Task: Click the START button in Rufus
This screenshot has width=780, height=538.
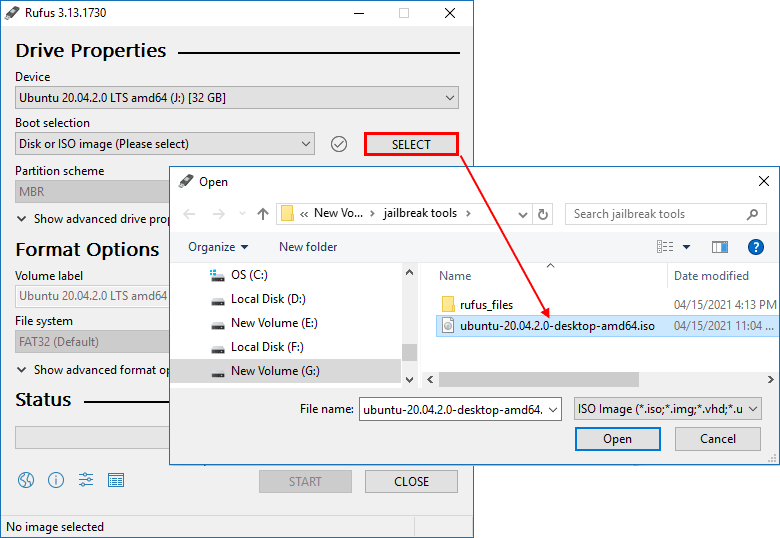Action: tap(305, 482)
